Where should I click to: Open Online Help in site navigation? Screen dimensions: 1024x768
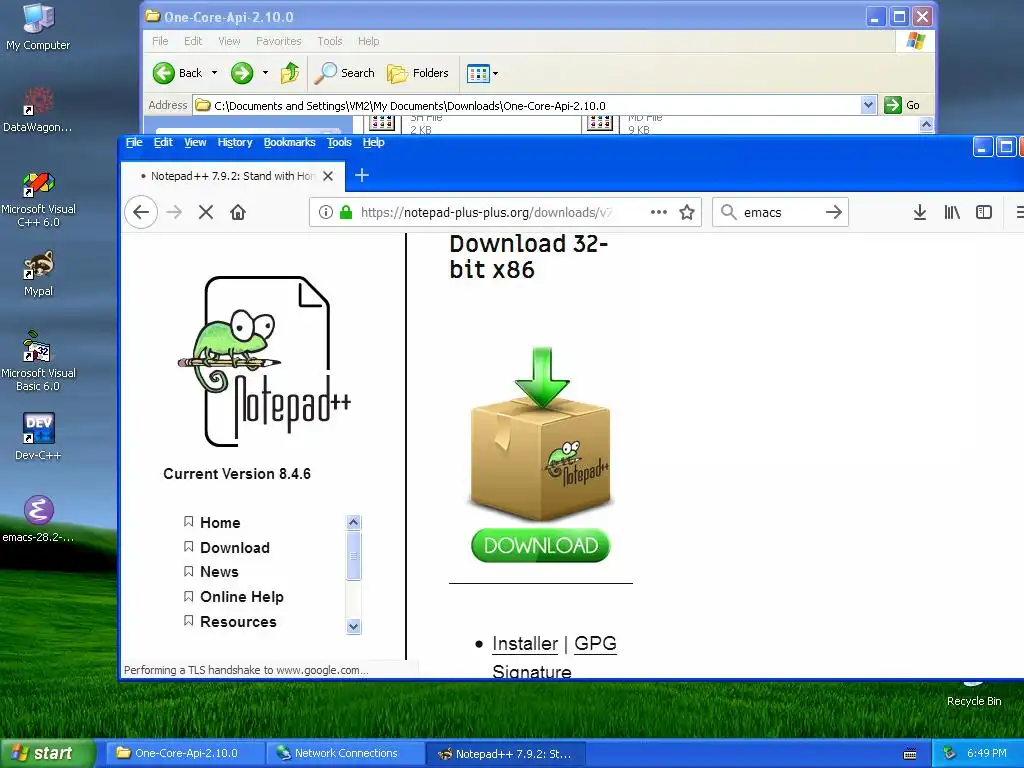242,596
